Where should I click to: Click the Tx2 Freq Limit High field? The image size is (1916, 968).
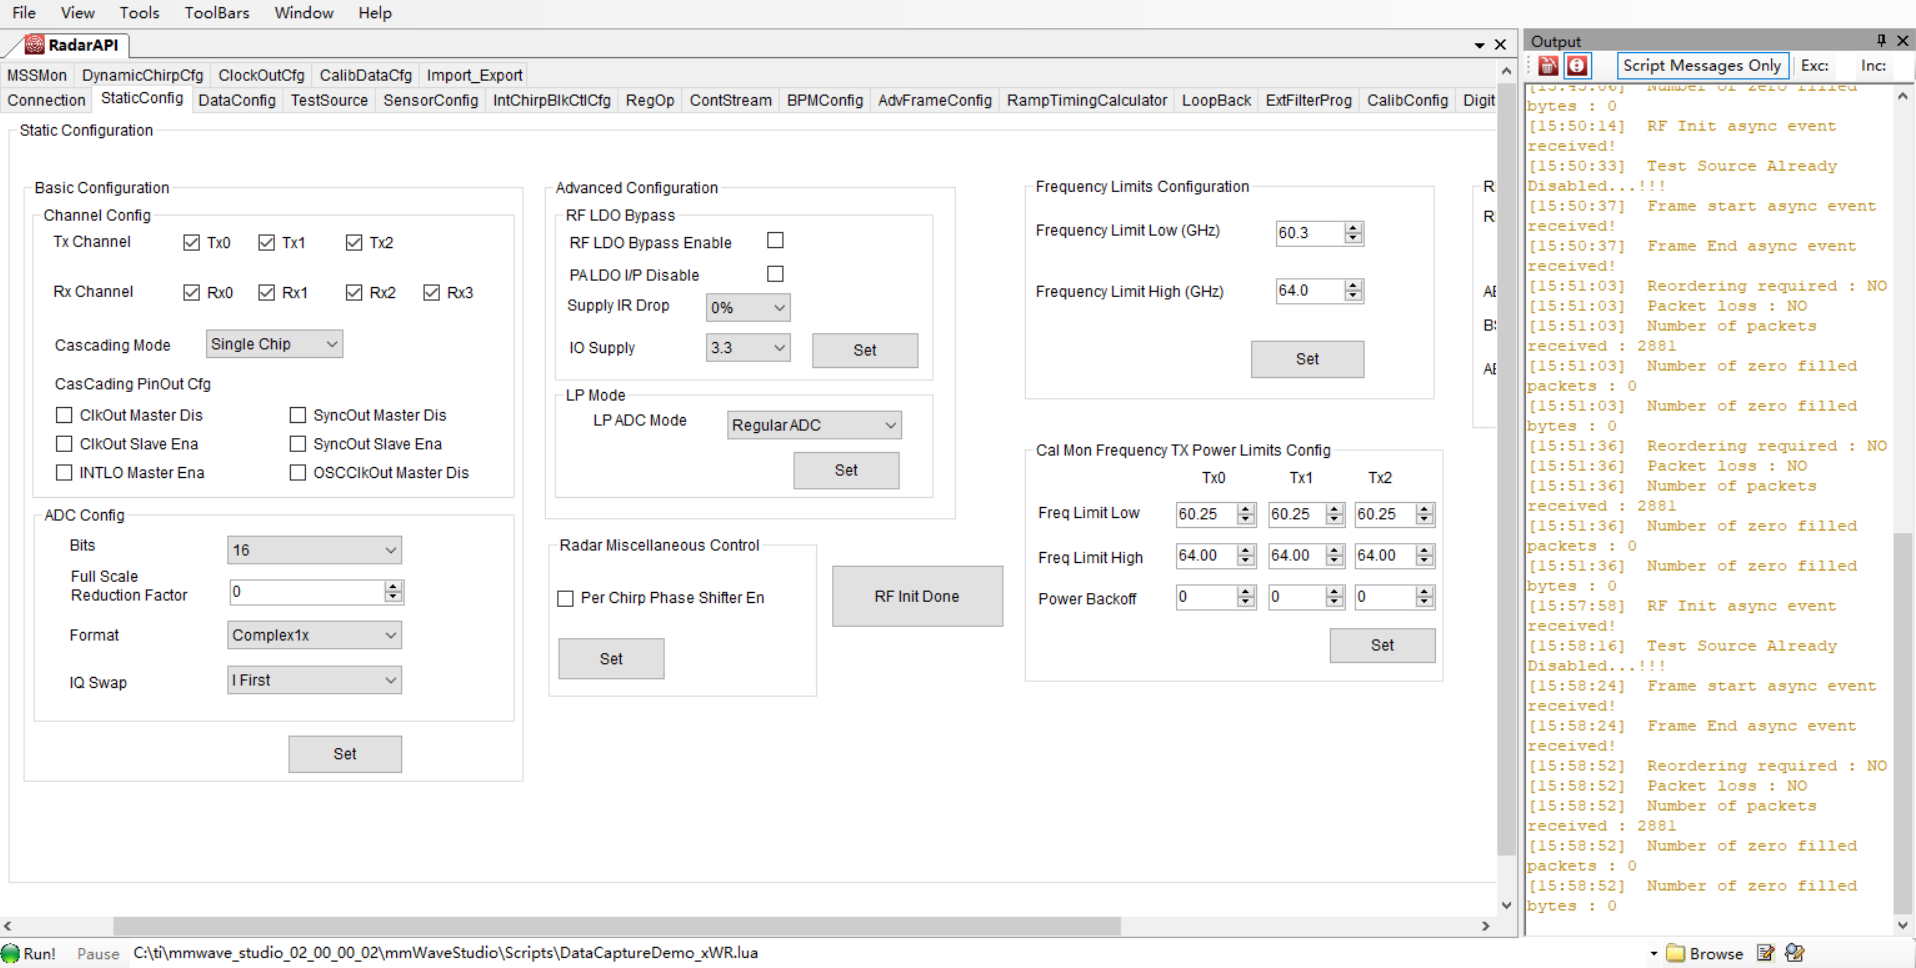click(1385, 555)
